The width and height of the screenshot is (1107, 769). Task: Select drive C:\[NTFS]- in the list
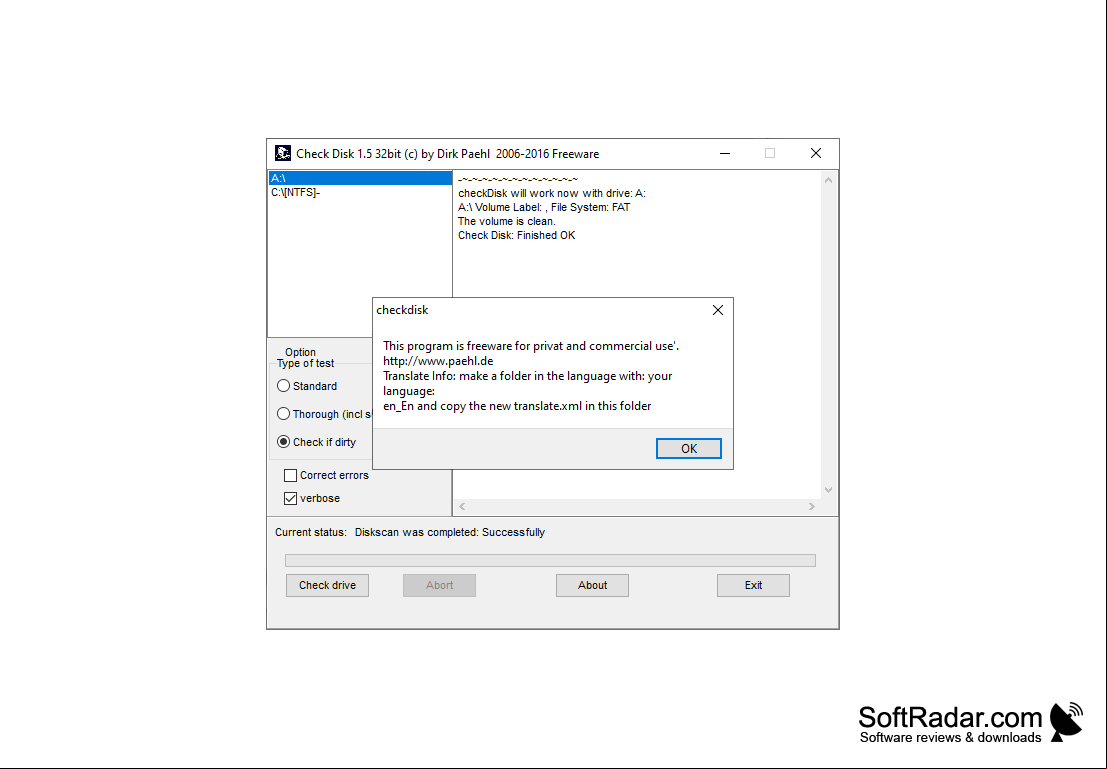[x=360, y=192]
